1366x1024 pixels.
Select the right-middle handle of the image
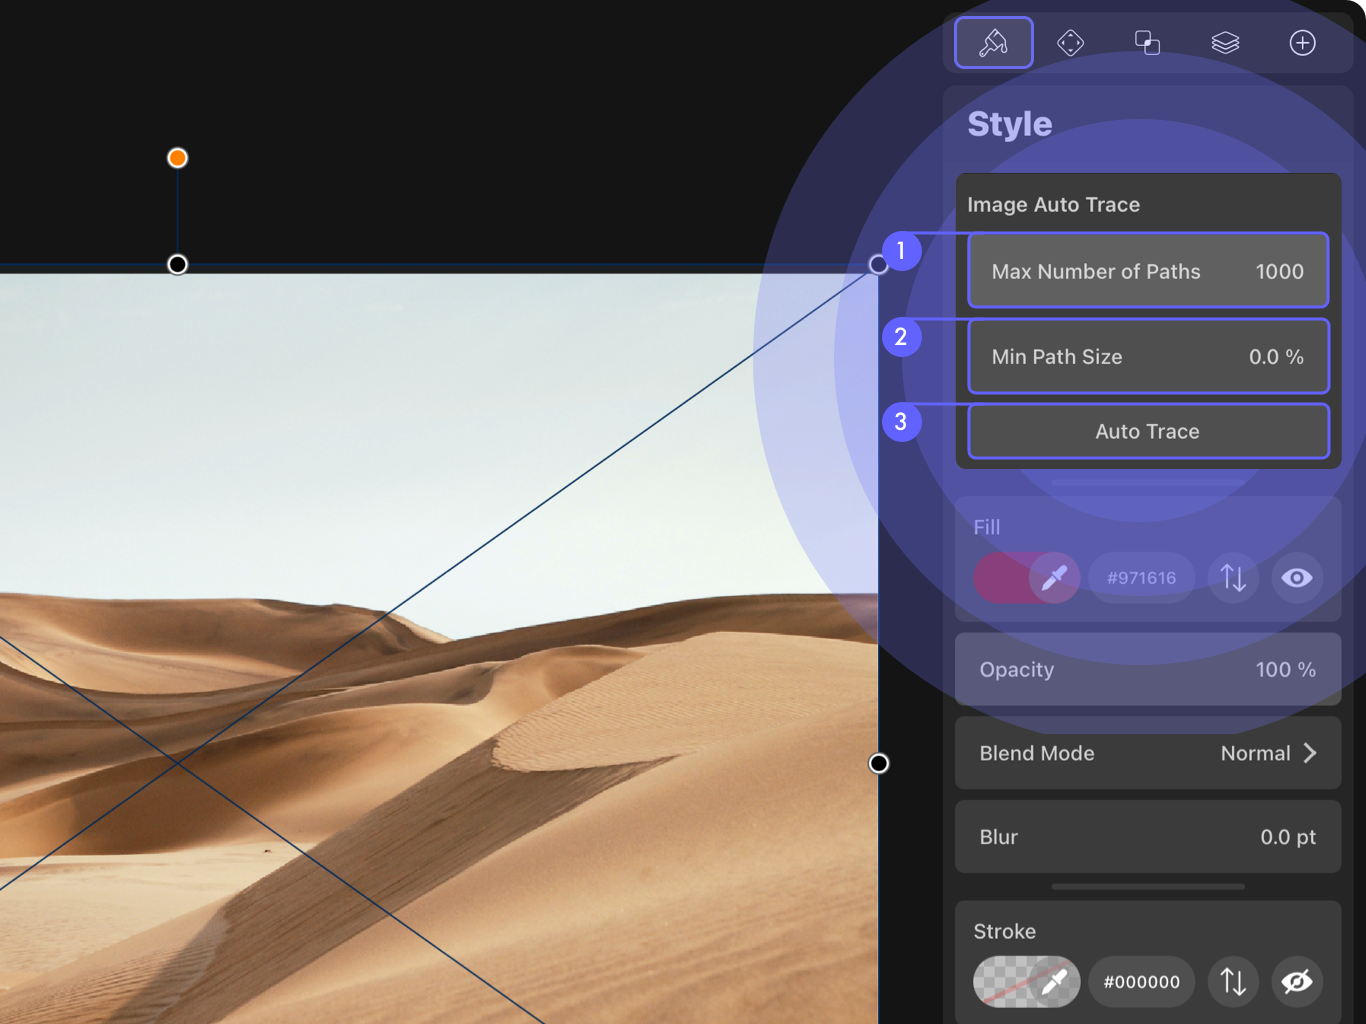tap(878, 763)
